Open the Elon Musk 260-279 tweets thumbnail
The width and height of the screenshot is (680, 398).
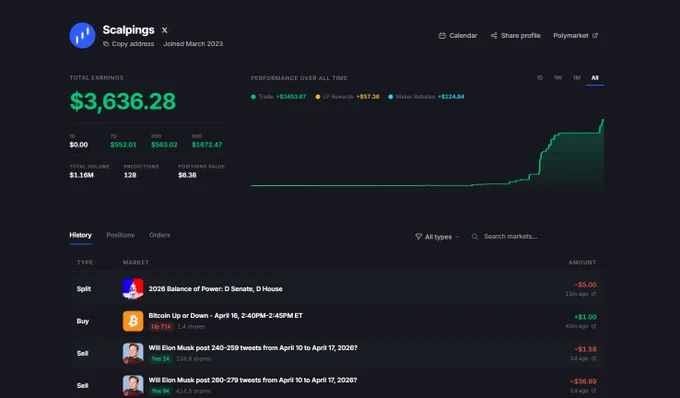click(133, 385)
